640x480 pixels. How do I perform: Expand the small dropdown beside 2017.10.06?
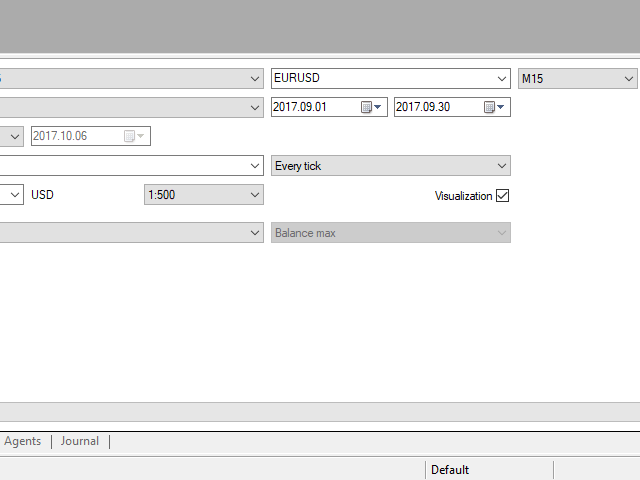click(15, 136)
